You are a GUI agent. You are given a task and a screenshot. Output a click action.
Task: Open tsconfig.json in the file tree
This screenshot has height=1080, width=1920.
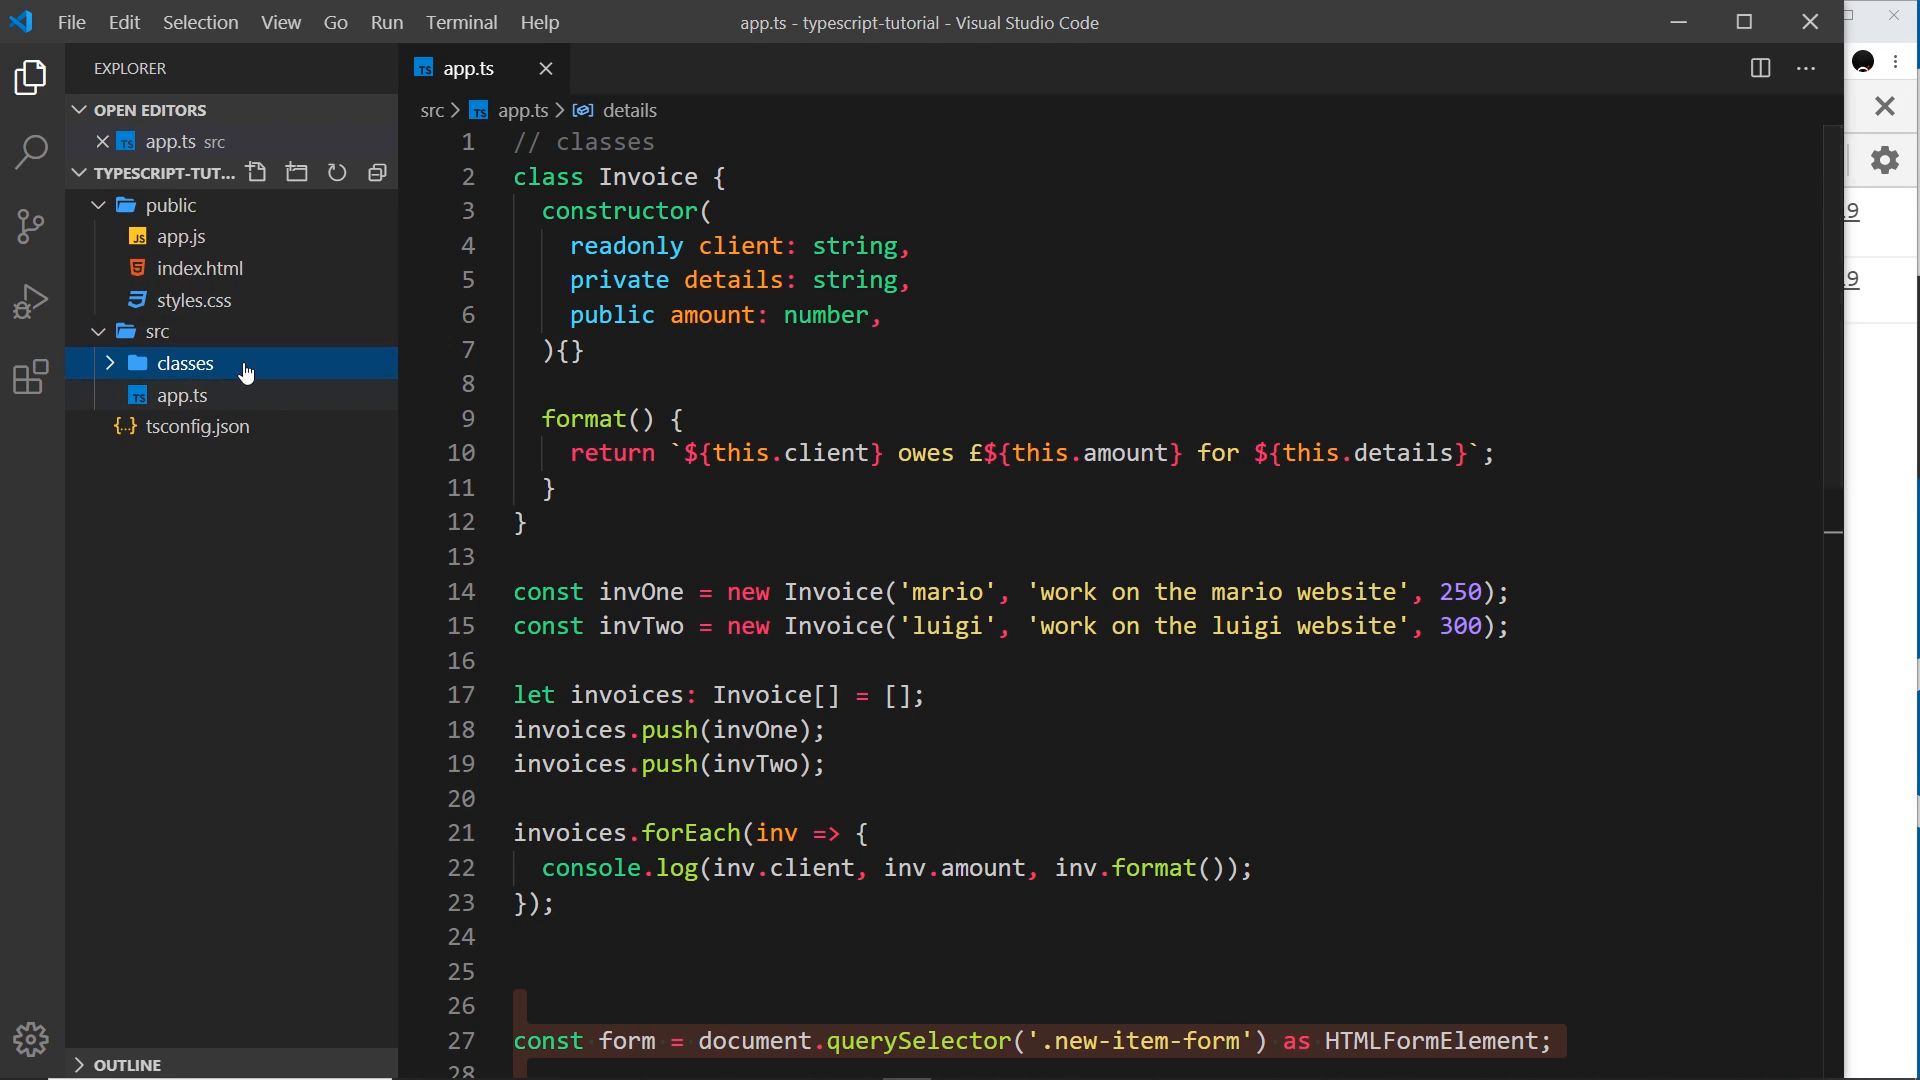coord(232,427)
